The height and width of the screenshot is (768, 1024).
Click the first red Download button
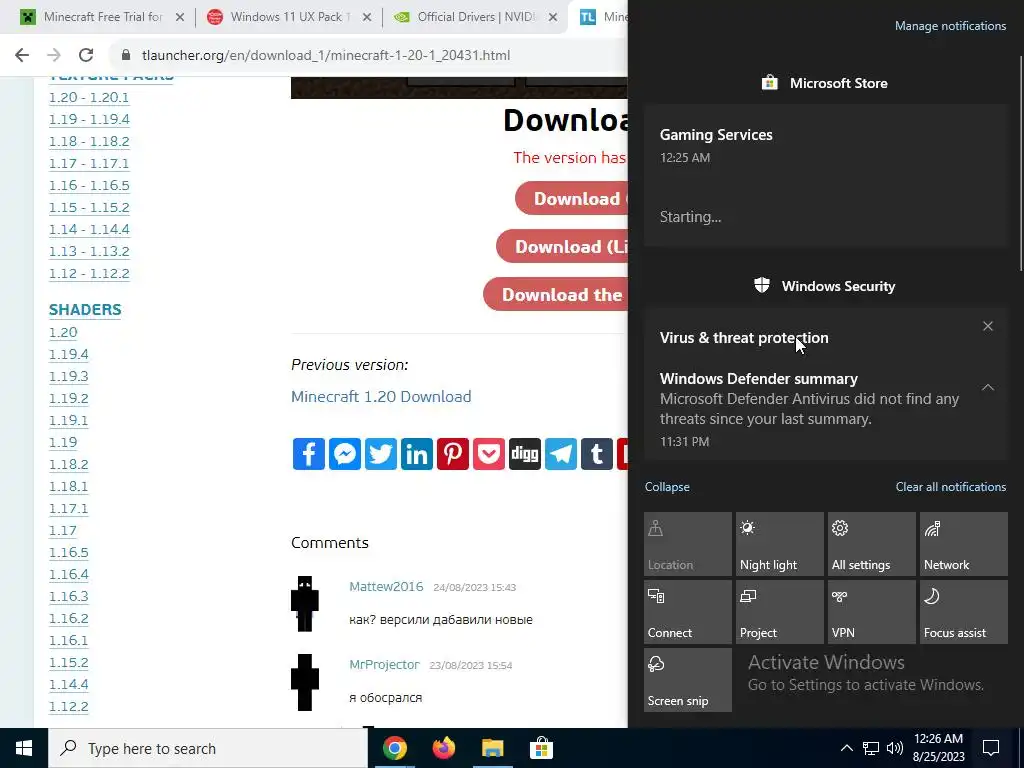pyautogui.click(x=571, y=199)
